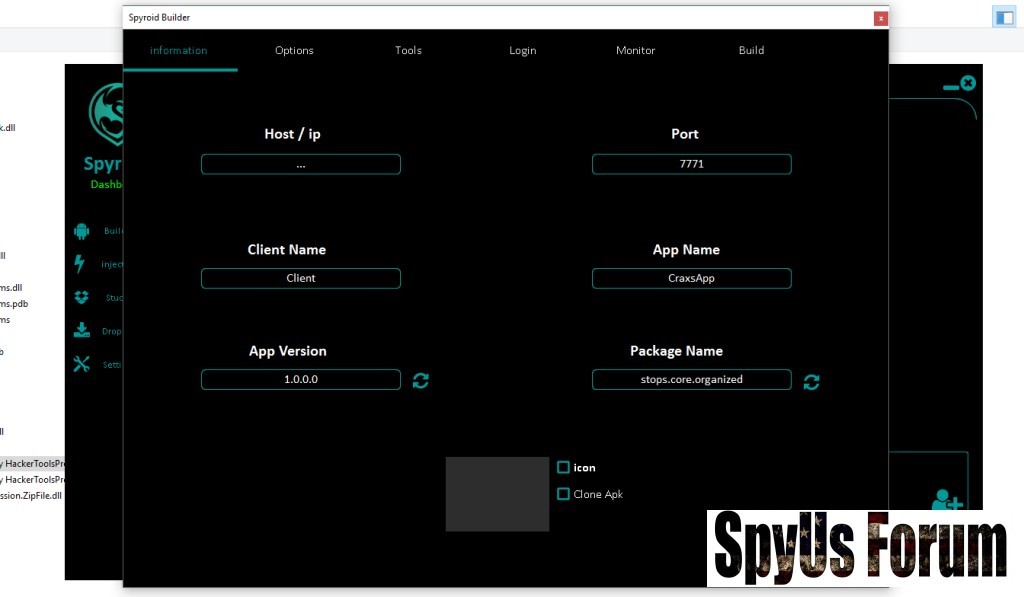Click the Spyroid dragon logo
1024x597 pixels.
tap(106, 114)
